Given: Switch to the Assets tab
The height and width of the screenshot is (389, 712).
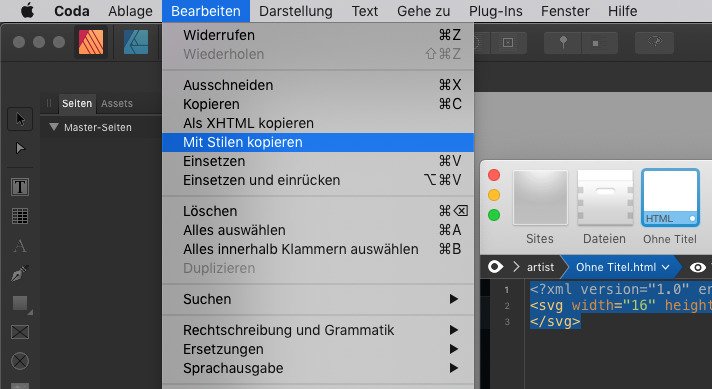Looking at the screenshot, I should tap(117, 103).
